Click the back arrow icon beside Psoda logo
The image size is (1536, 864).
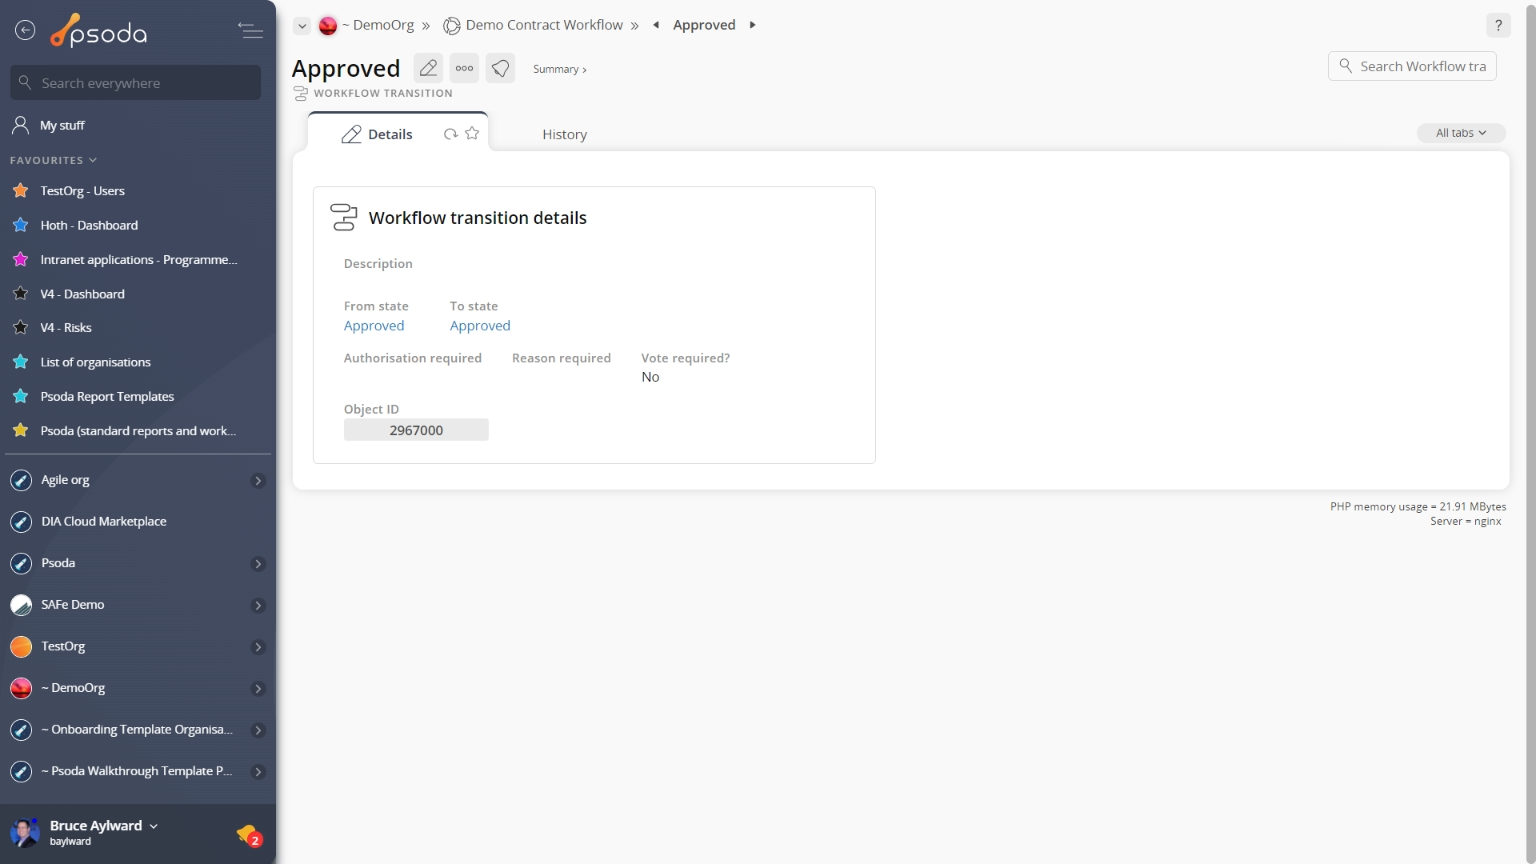click(25, 31)
